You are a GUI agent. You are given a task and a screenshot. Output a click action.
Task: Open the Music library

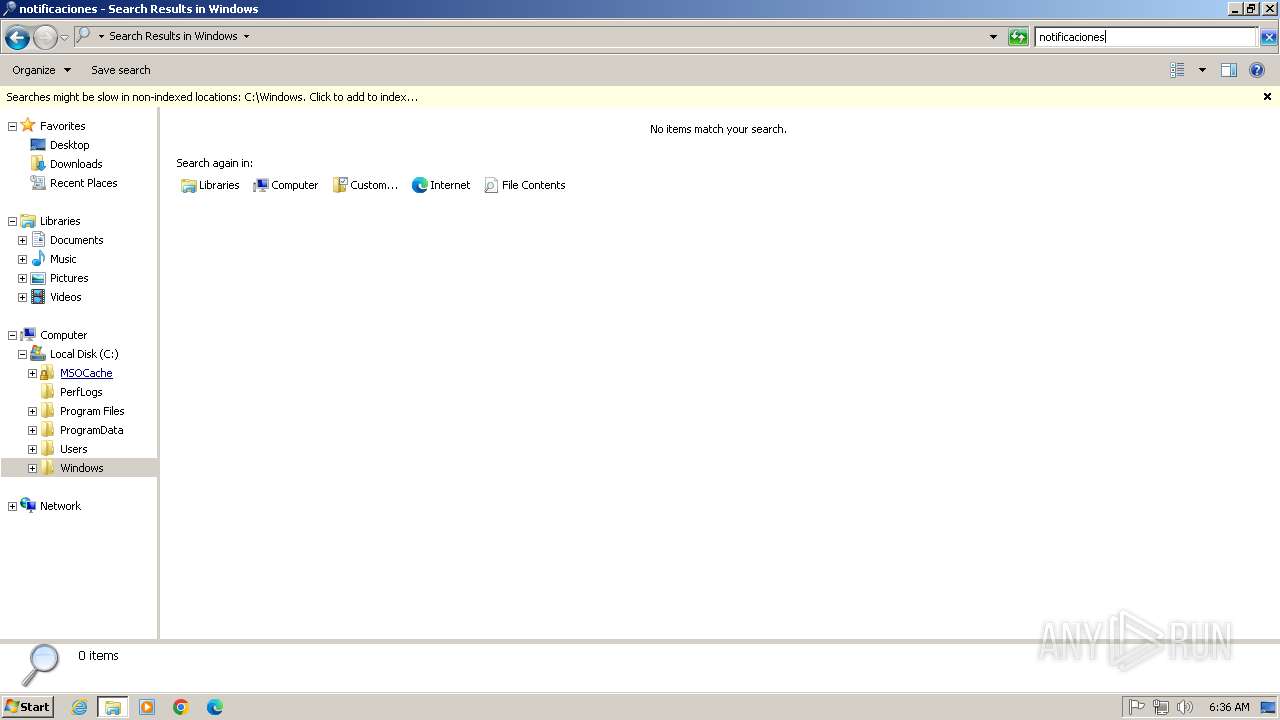click(x=63, y=259)
